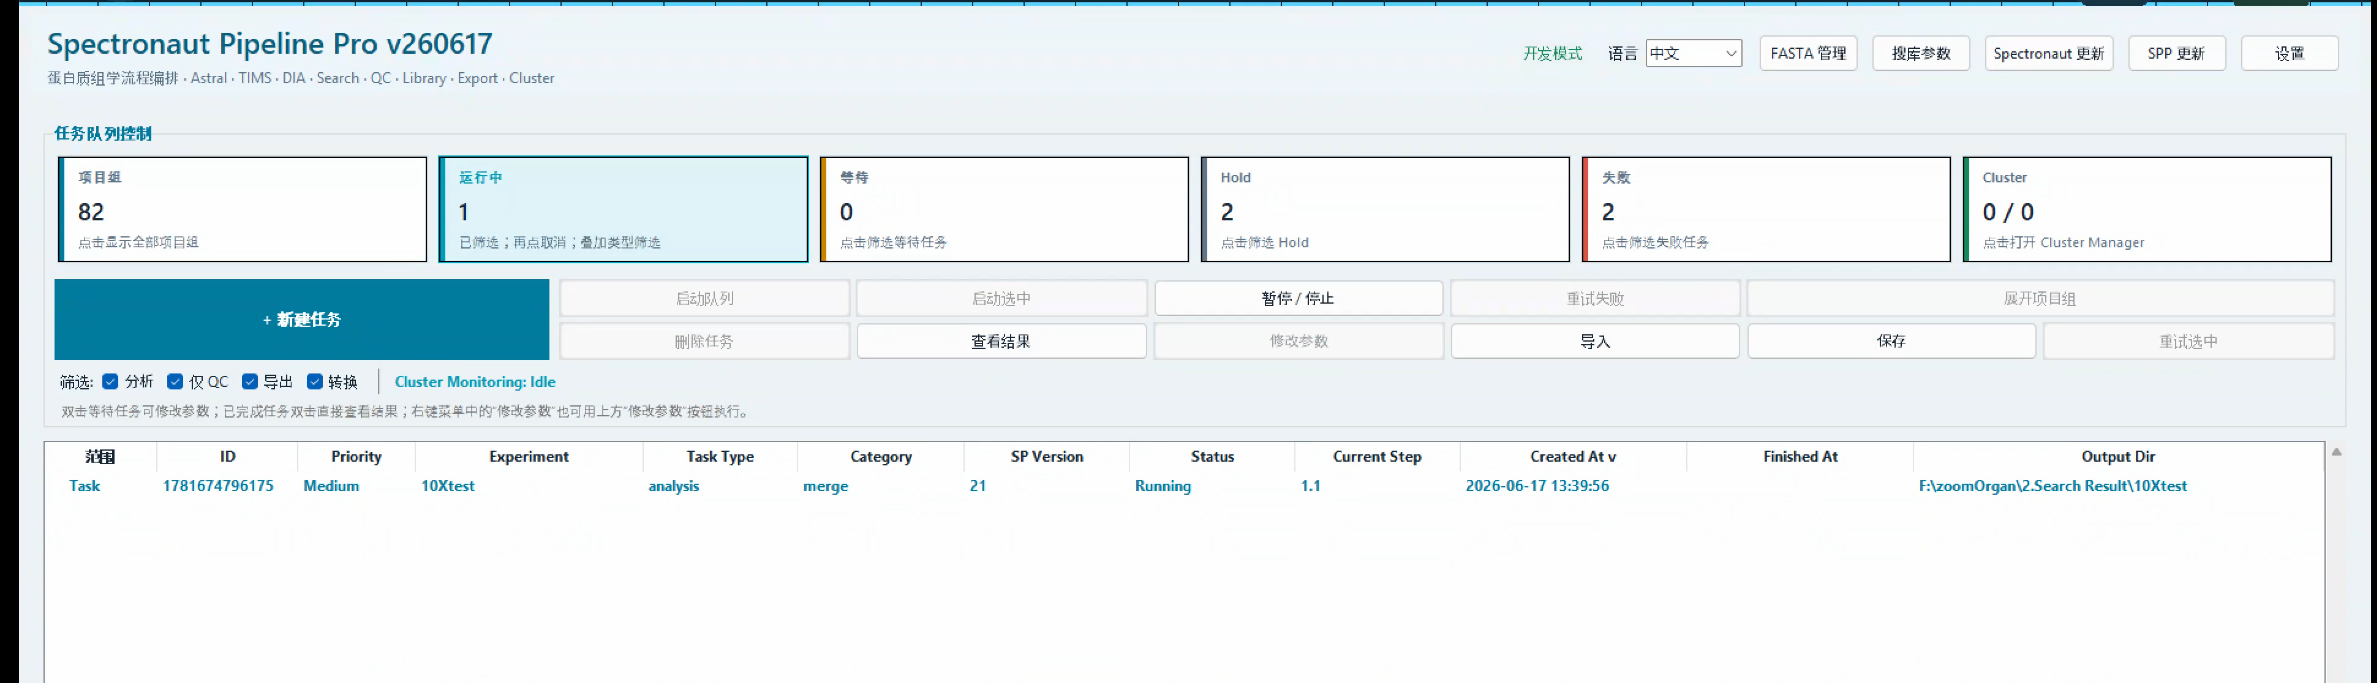Click the analysis task type cell

point(674,486)
